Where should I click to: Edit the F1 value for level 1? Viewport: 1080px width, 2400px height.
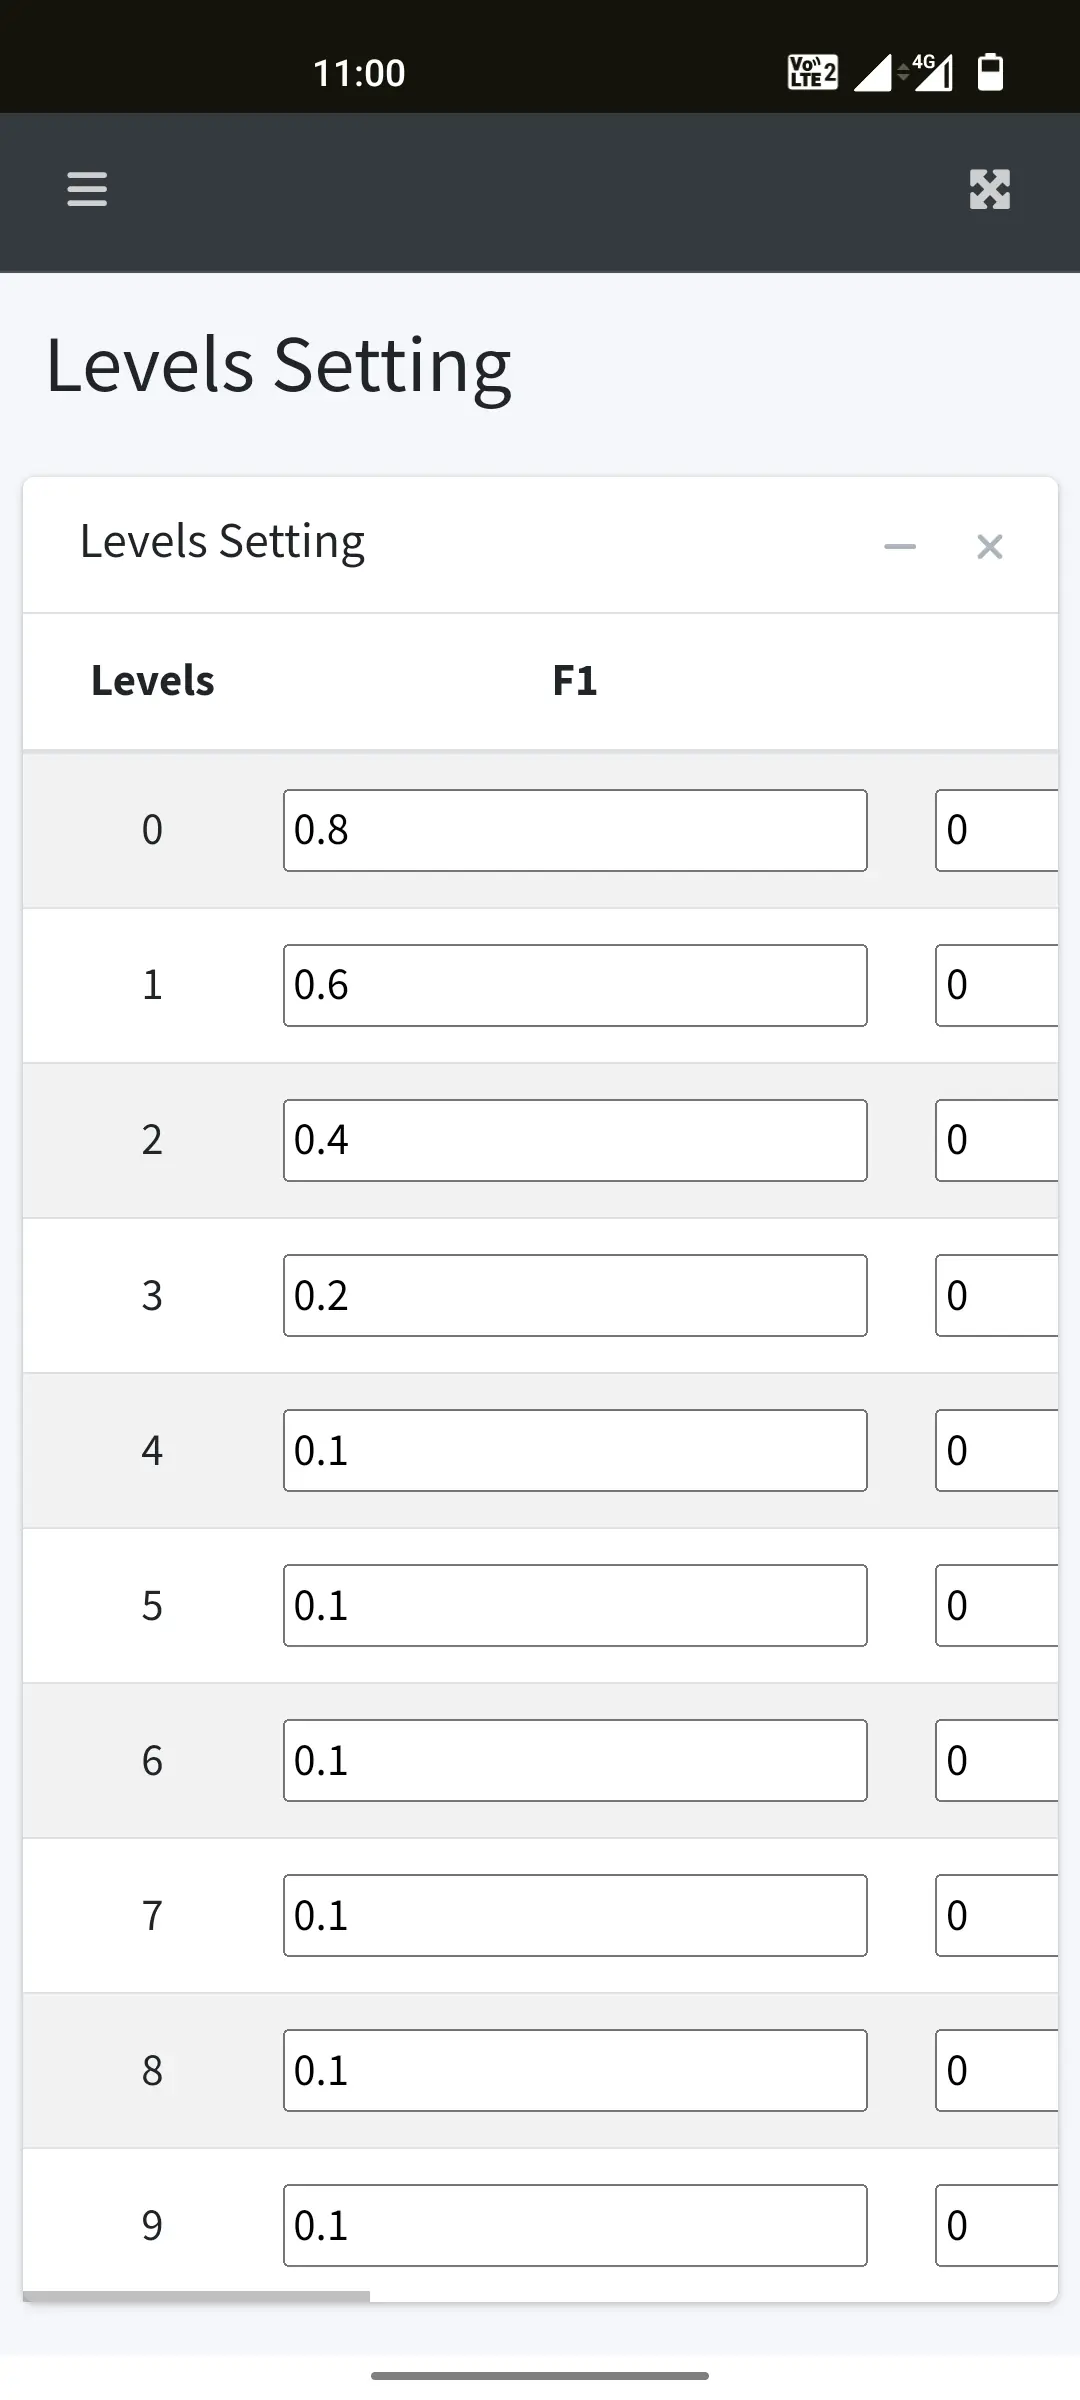click(x=575, y=985)
